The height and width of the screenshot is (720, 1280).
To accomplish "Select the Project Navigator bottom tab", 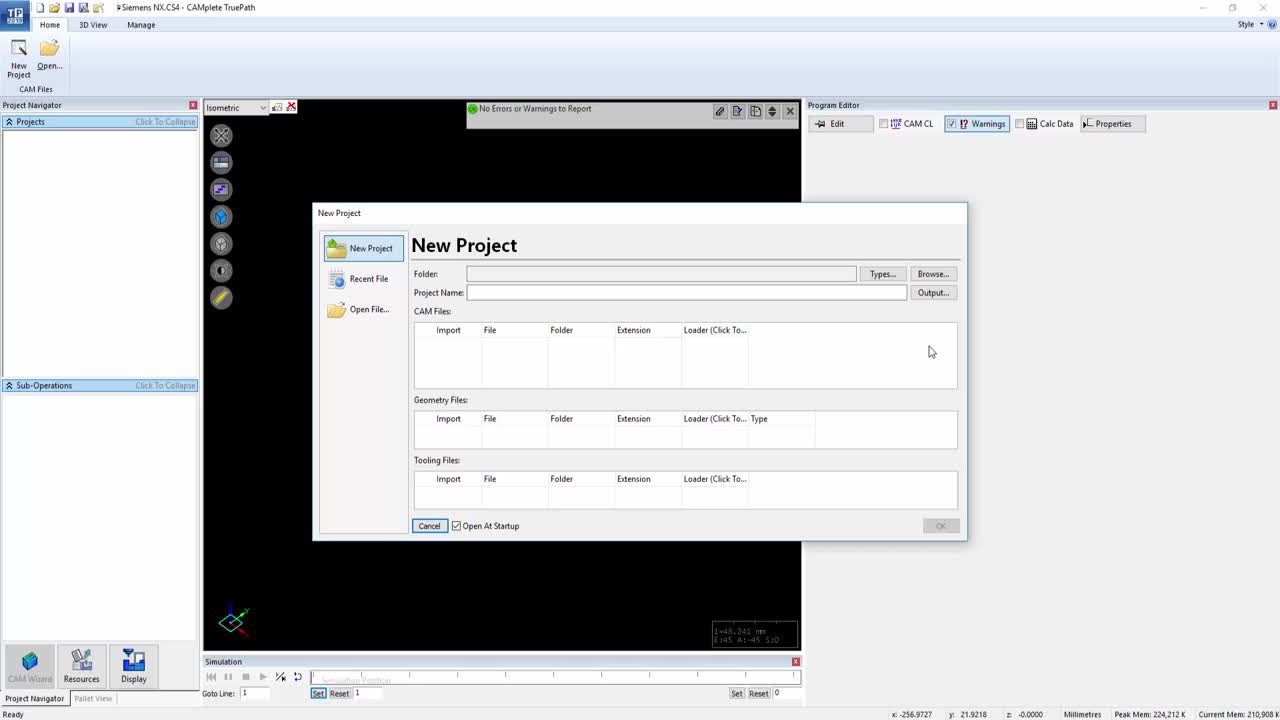I will point(34,699).
